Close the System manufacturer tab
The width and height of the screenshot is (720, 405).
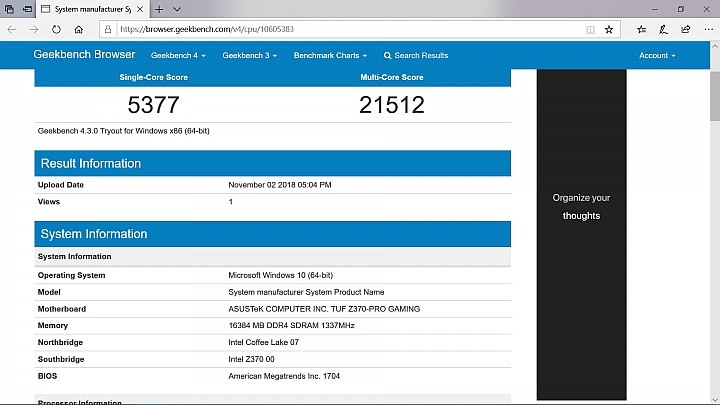(140, 9)
